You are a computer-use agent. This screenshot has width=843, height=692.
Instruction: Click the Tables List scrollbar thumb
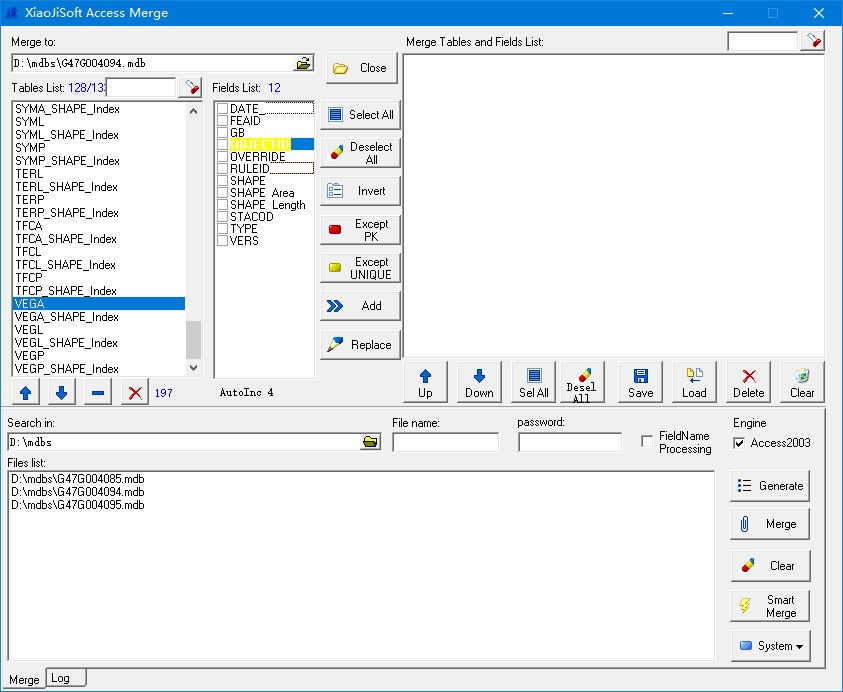point(194,340)
